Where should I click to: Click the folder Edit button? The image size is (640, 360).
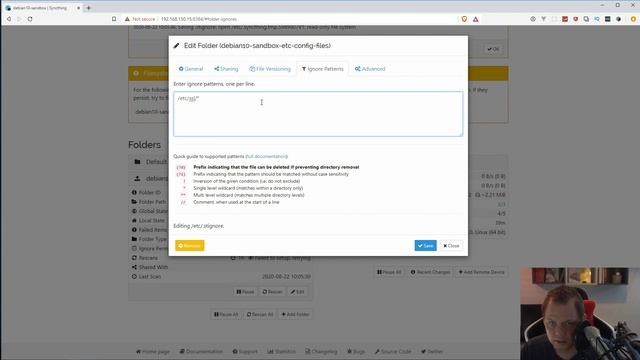pyautogui.click(x=298, y=292)
